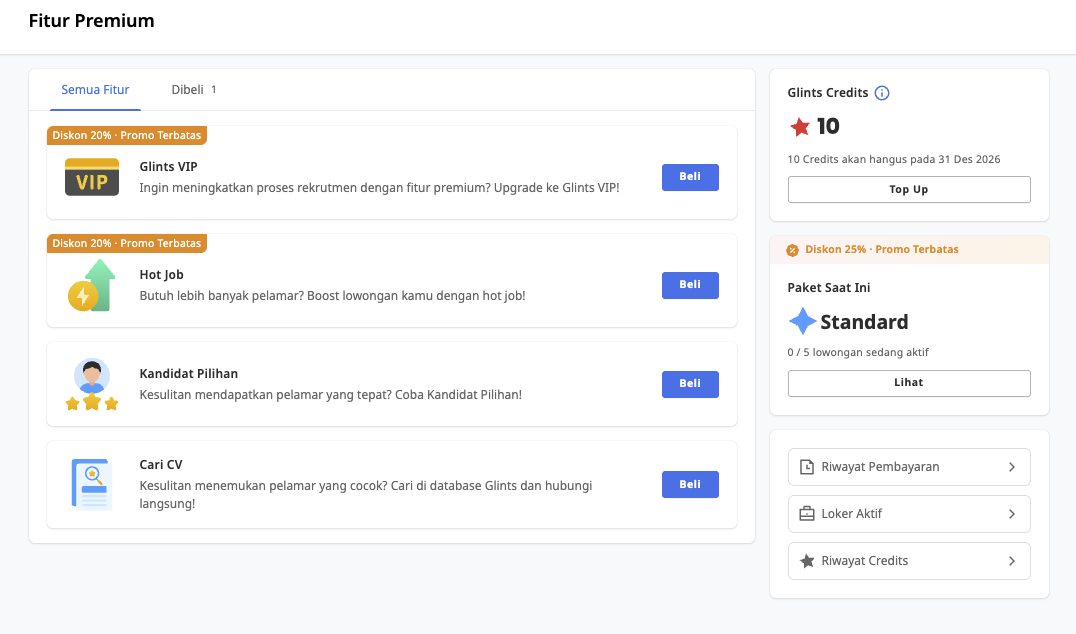
Task: Click the Fitur Premium page heading
Action: tap(91, 21)
